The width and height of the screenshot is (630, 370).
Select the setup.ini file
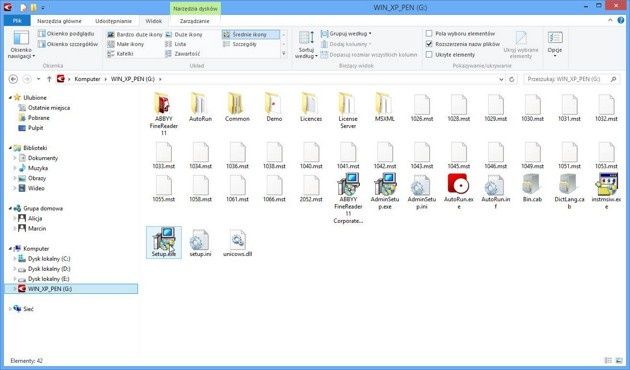pos(200,242)
